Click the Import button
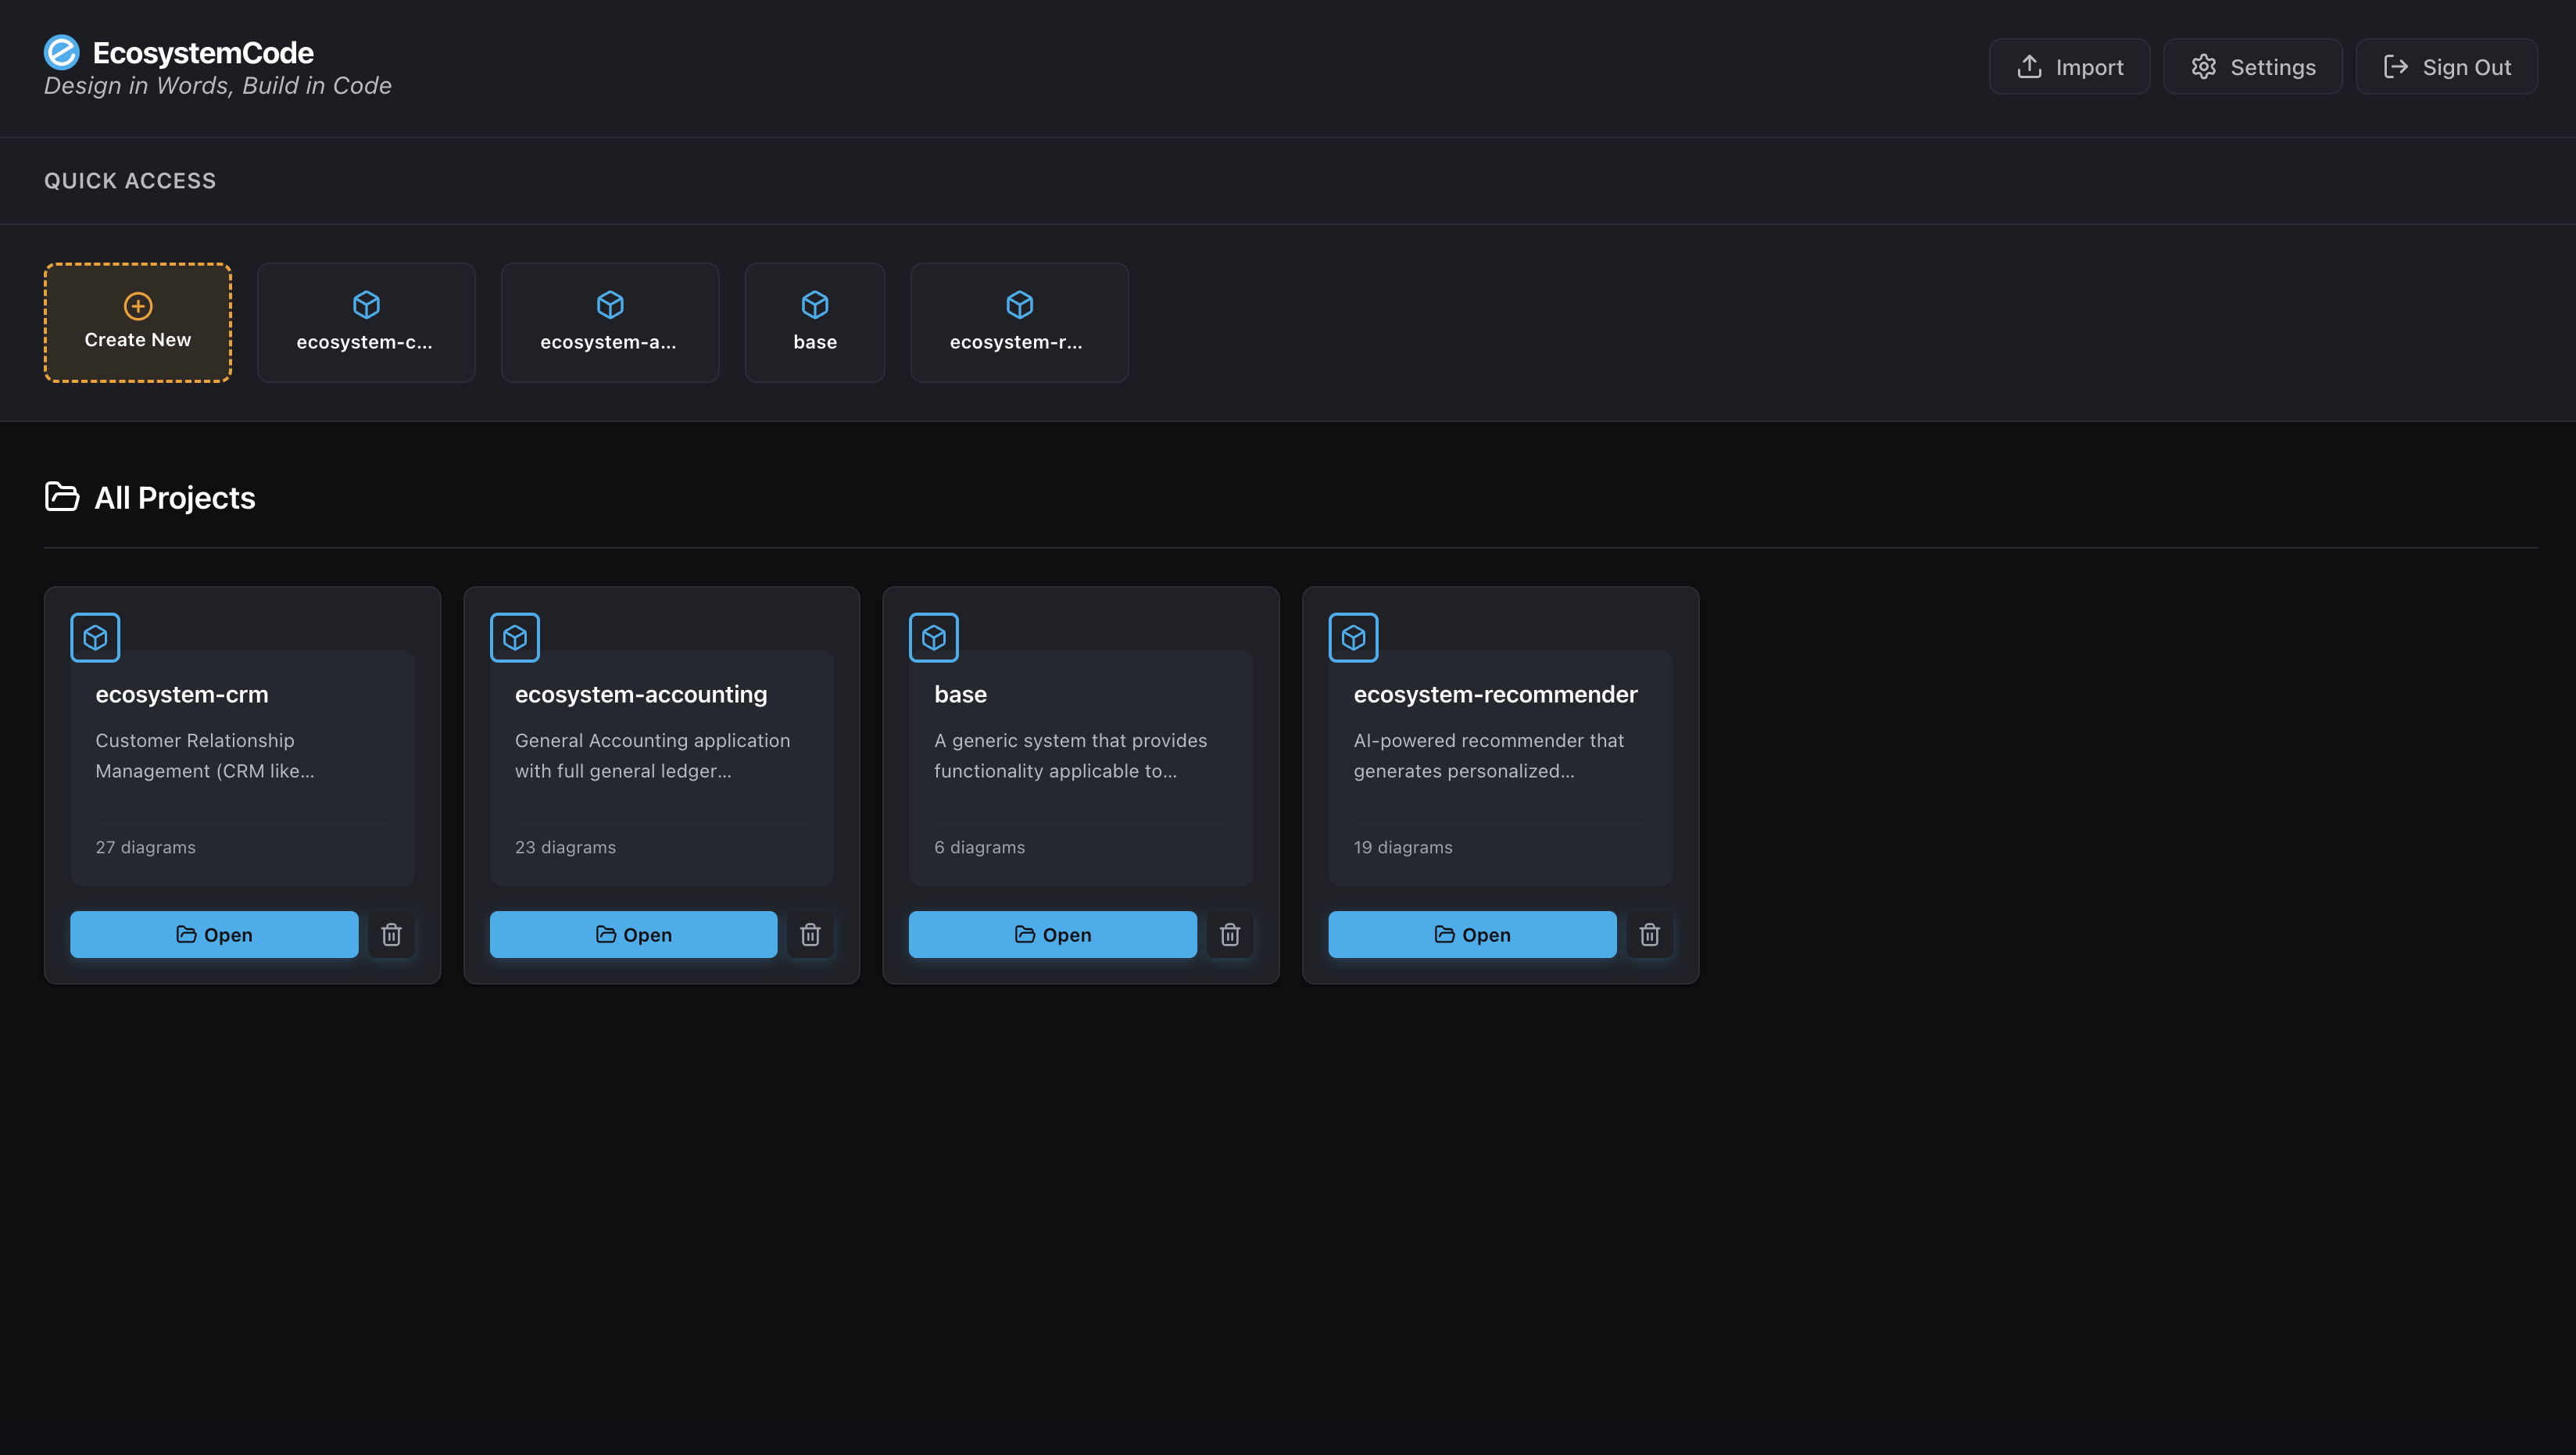2576x1455 pixels. coord(2069,66)
